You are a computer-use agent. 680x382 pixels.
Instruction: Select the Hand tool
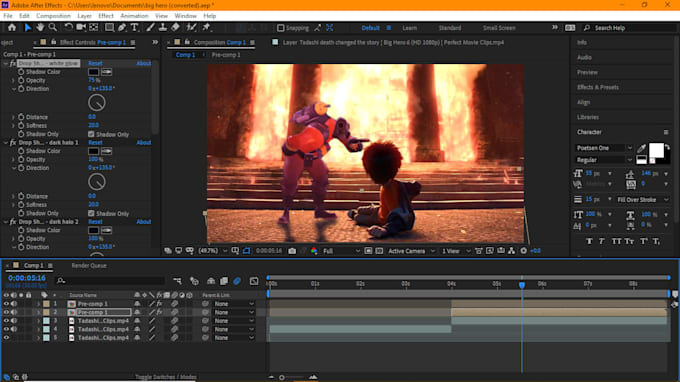[40, 28]
